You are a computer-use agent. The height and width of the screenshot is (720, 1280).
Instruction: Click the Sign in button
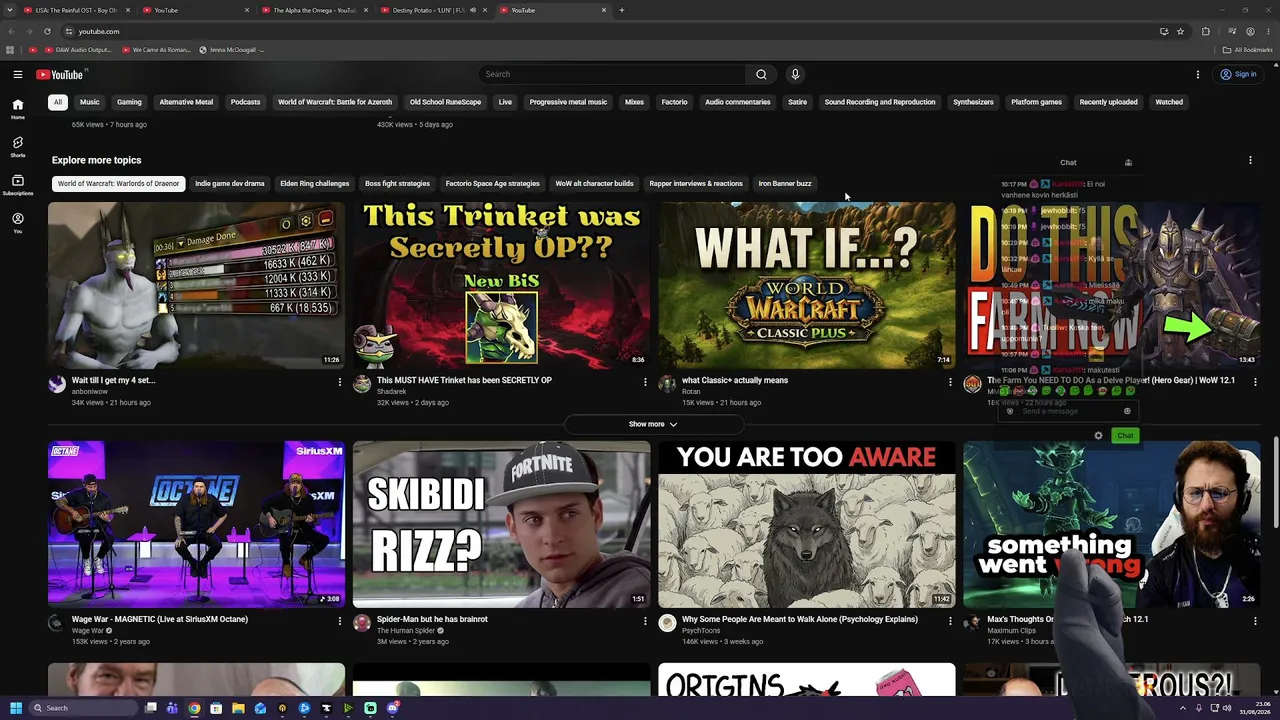[x=1238, y=74]
